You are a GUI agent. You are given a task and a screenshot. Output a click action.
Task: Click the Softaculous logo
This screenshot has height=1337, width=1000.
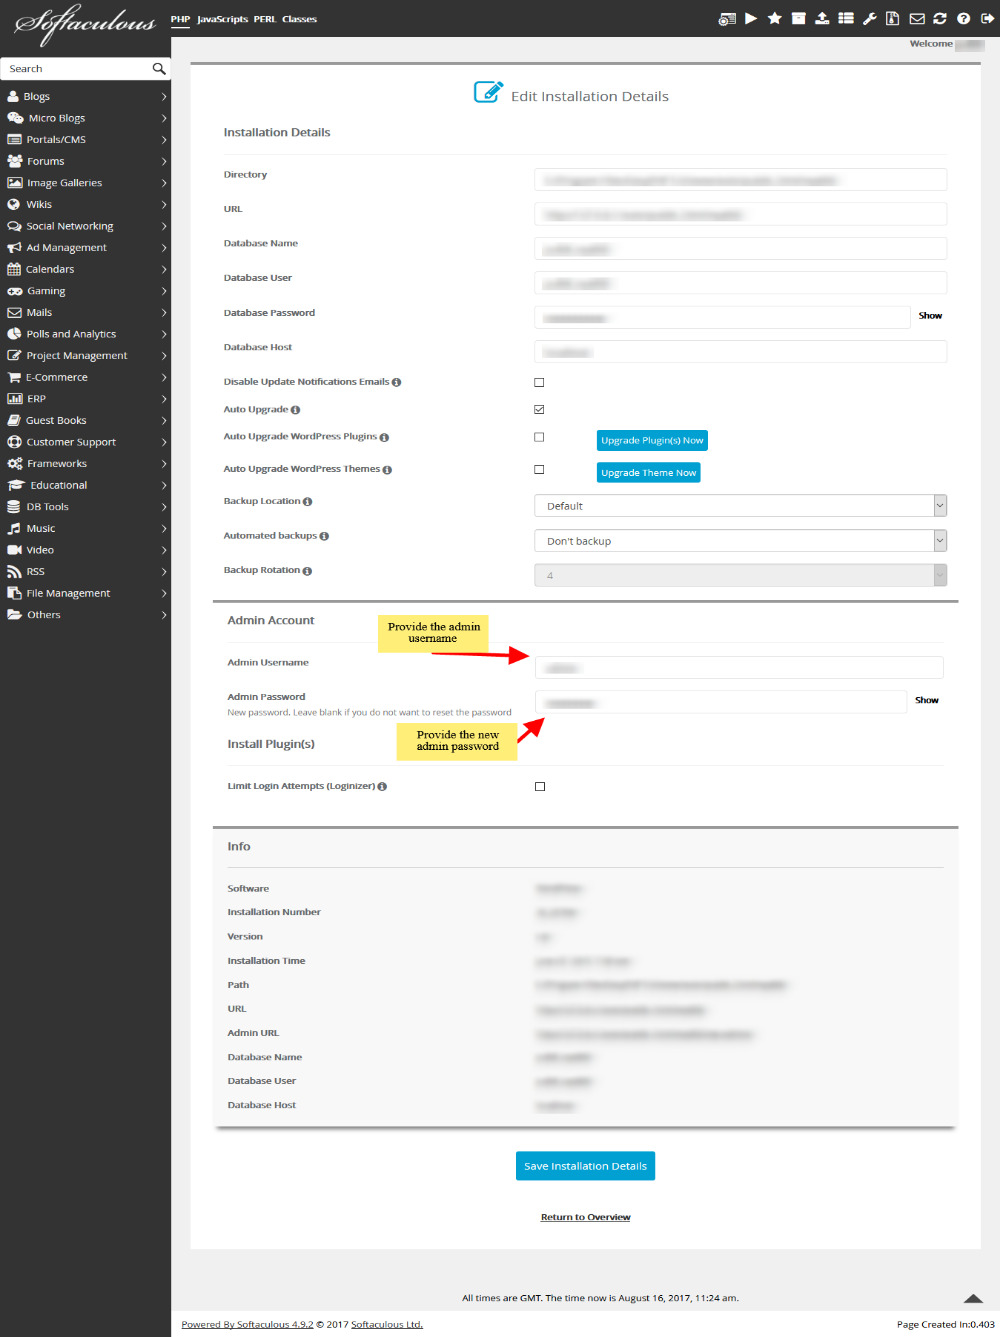[85, 25]
